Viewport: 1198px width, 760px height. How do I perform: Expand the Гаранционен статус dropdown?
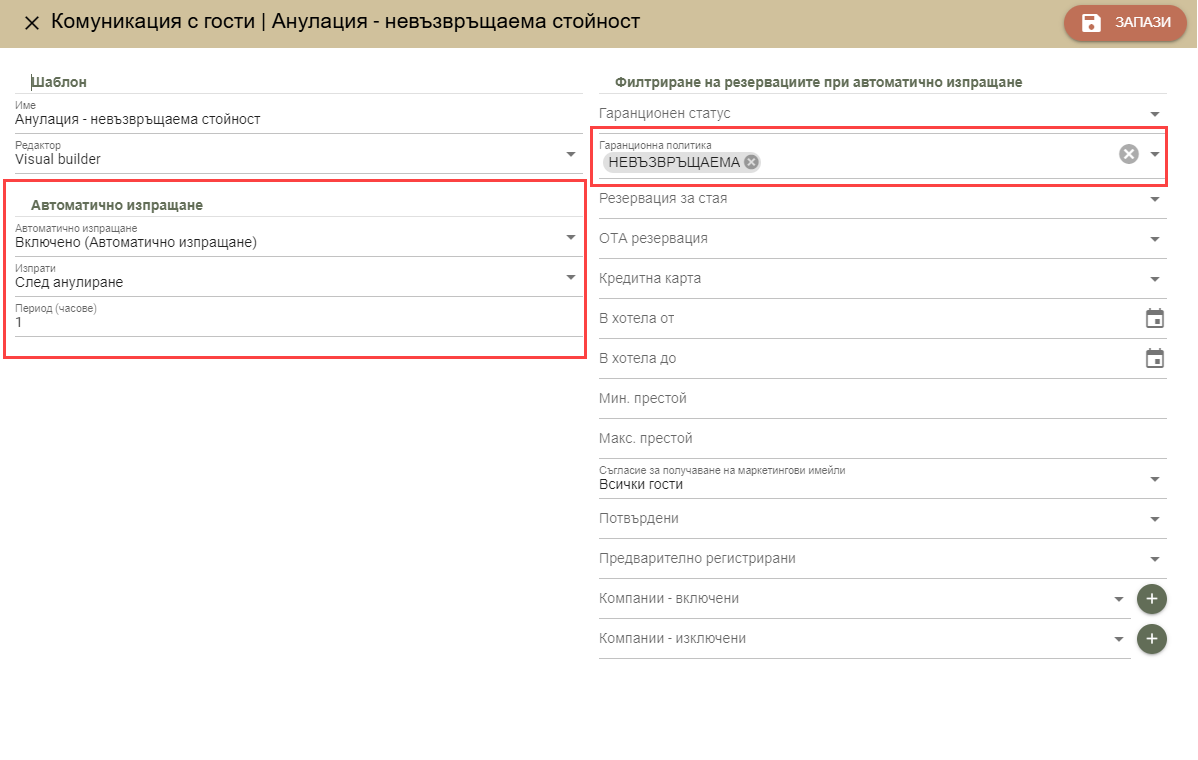pyautogui.click(x=882, y=114)
